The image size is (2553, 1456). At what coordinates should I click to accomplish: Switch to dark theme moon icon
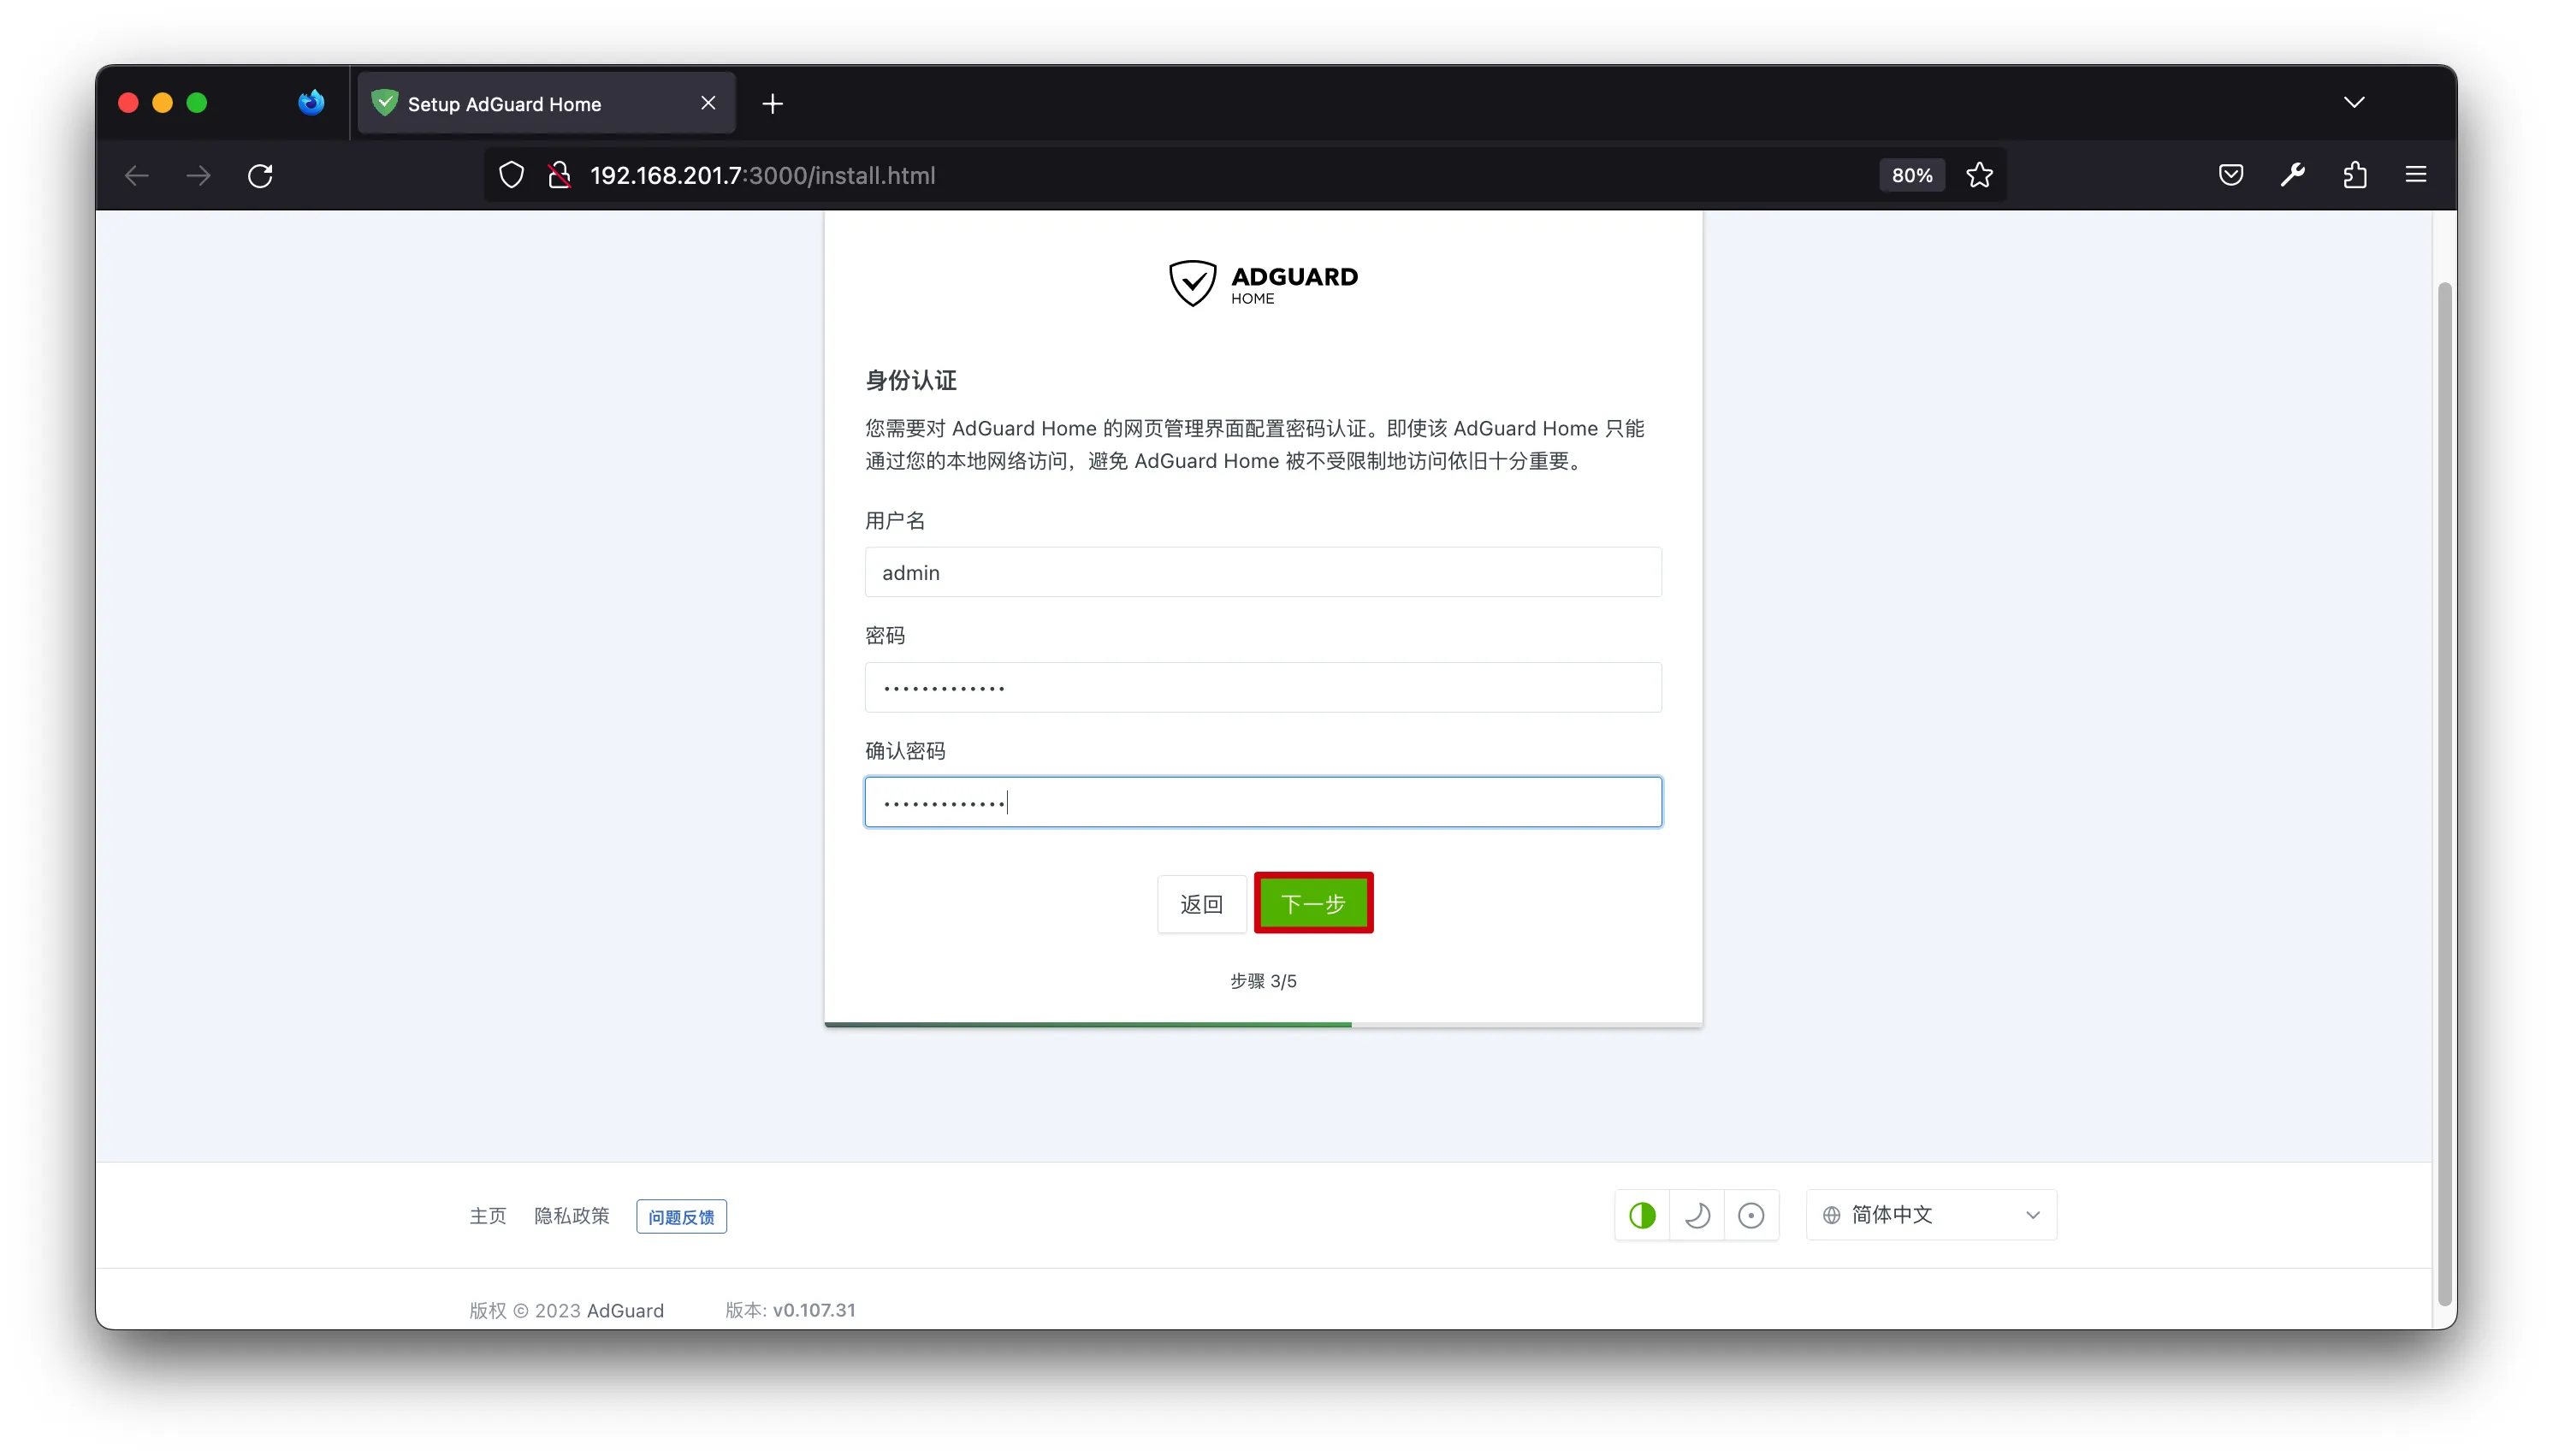point(1697,1216)
